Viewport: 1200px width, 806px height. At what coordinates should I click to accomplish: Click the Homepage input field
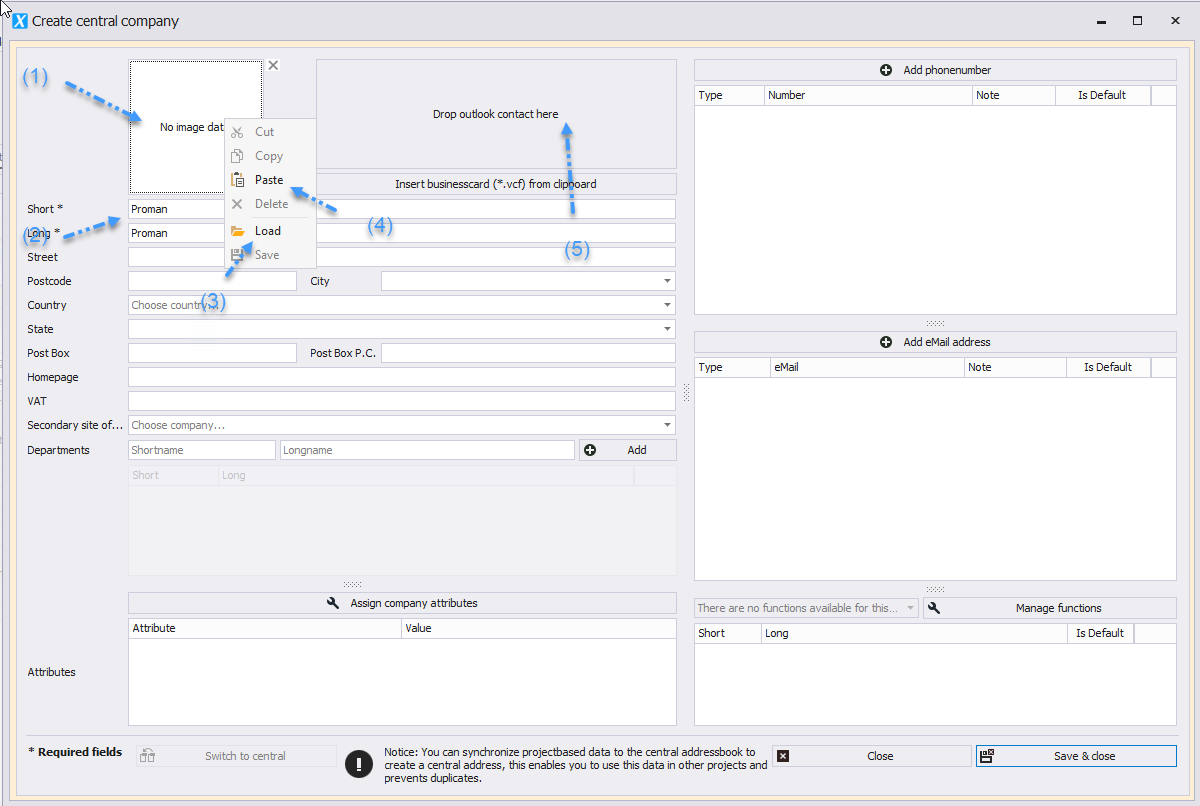402,377
